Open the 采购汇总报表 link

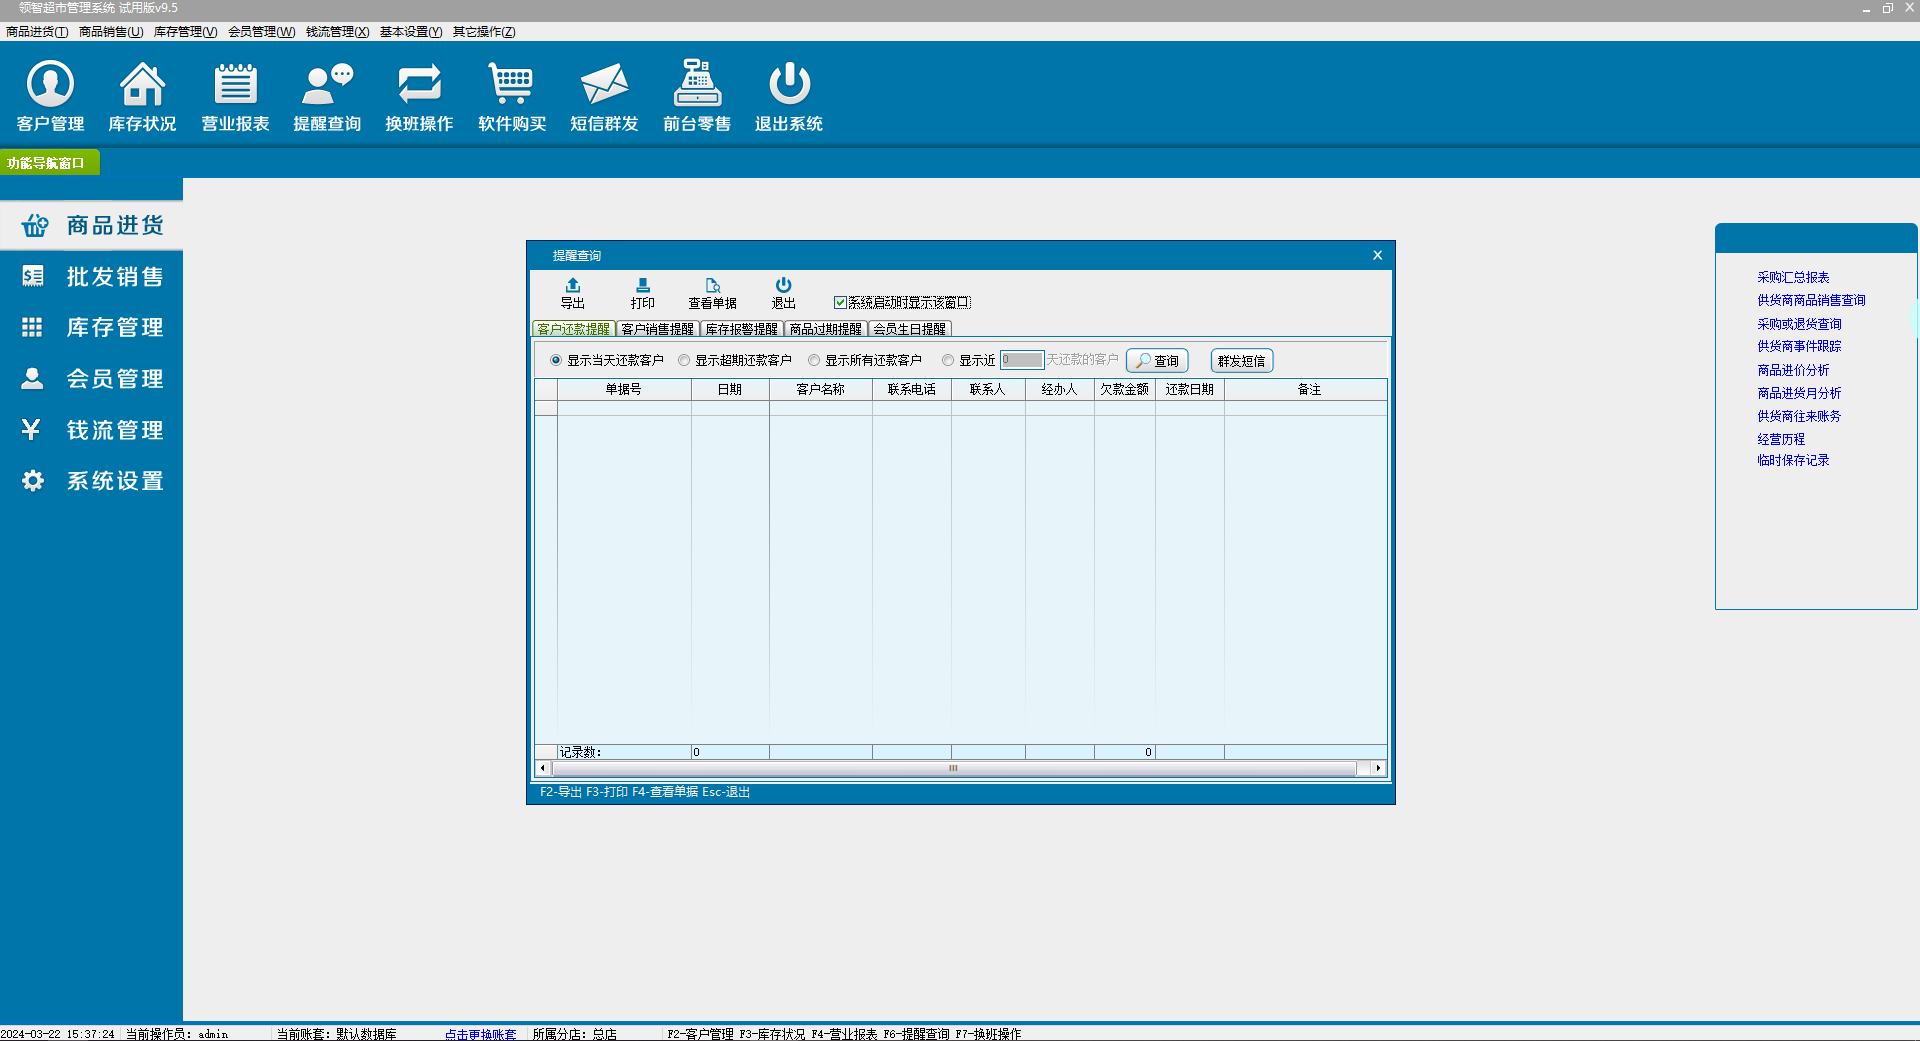pyautogui.click(x=1793, y=277)
